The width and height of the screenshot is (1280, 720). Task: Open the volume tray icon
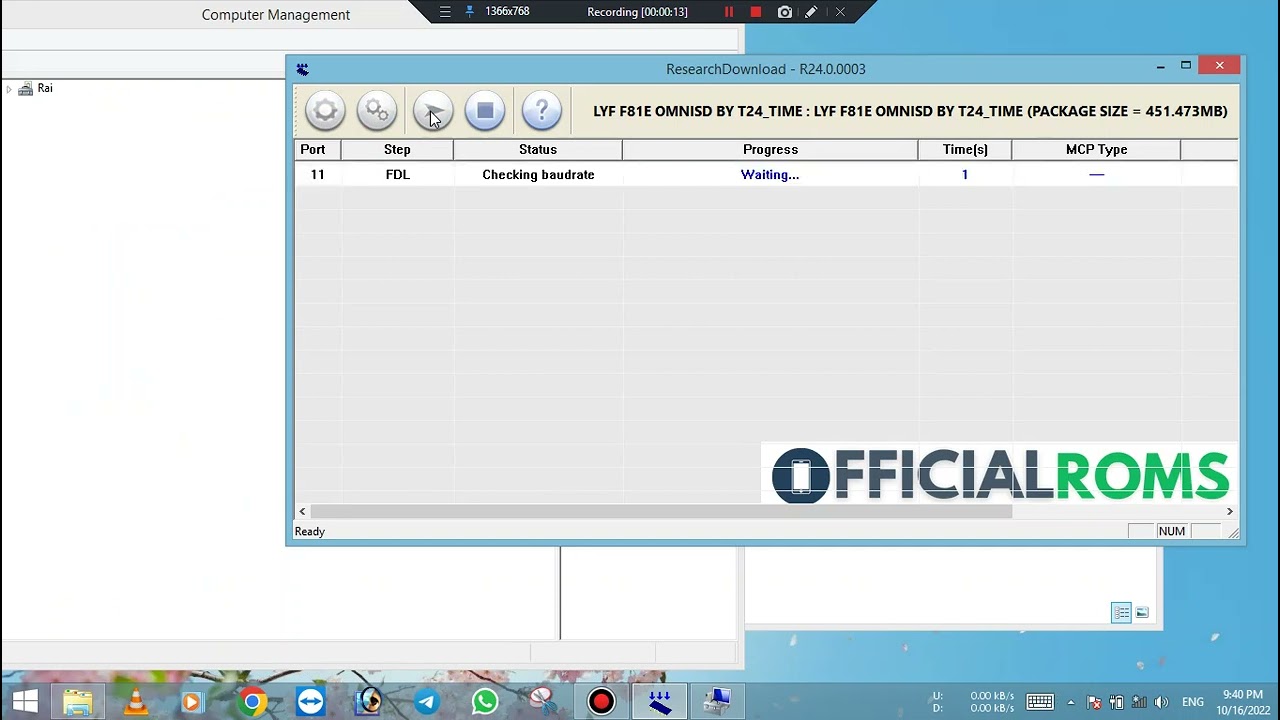[1161, 702]
